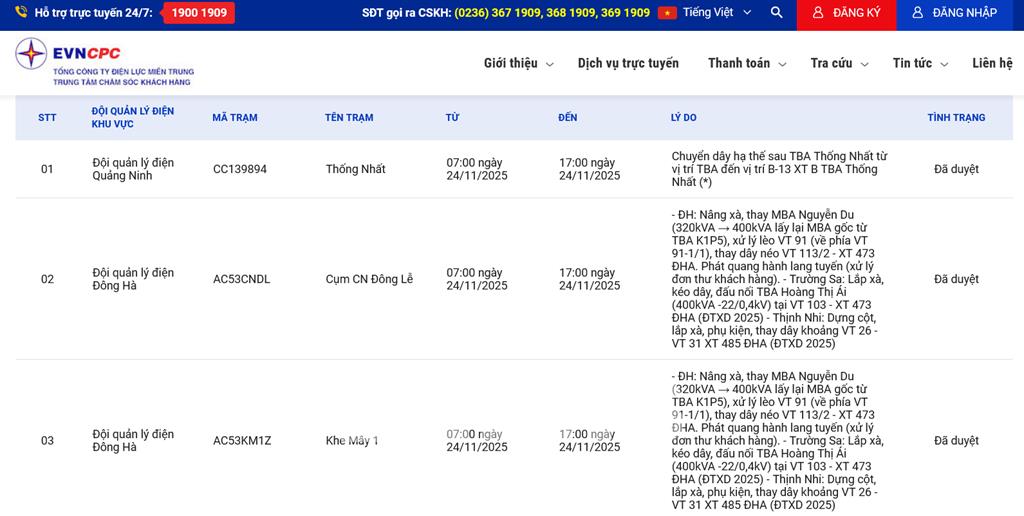Open search with the magnifier icon
Viewport: 1024px width, 516px height.
[x=776, y=13]
